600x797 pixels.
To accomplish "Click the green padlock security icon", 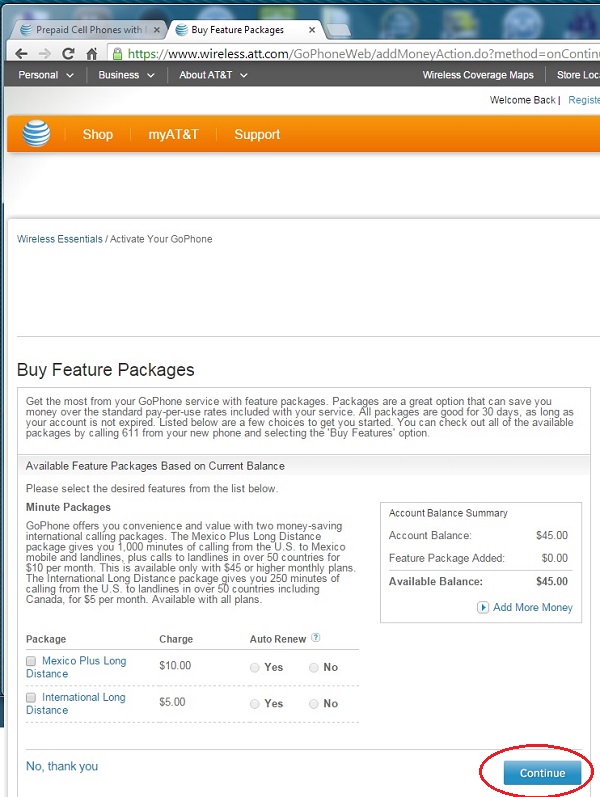I will click(117, 54).
